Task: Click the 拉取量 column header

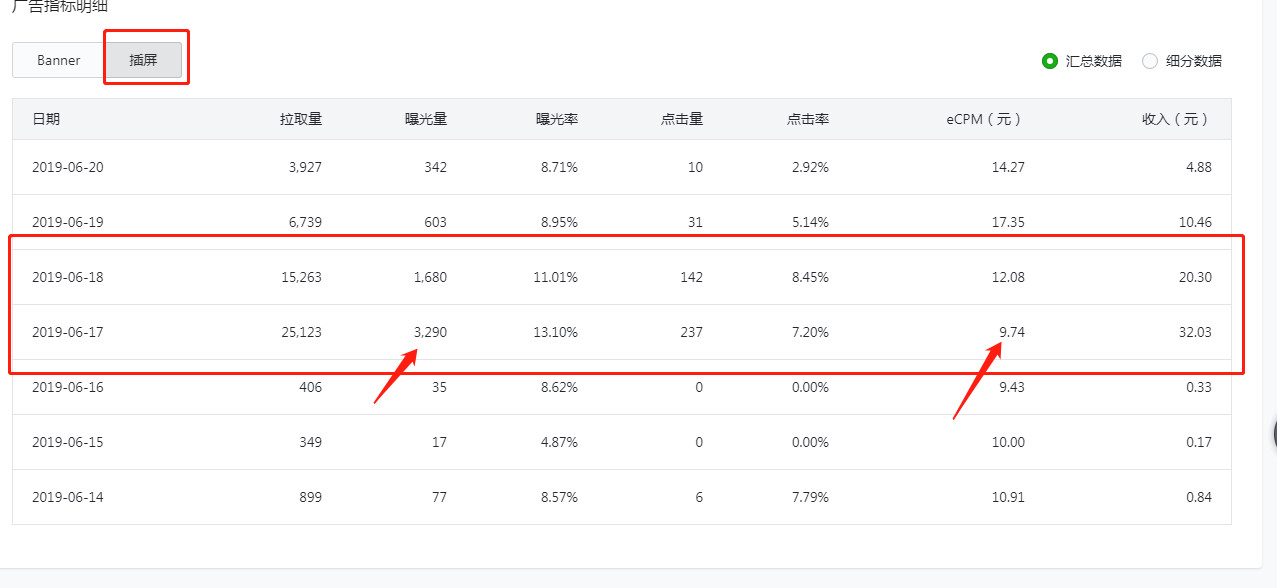Action: point(301,119)
